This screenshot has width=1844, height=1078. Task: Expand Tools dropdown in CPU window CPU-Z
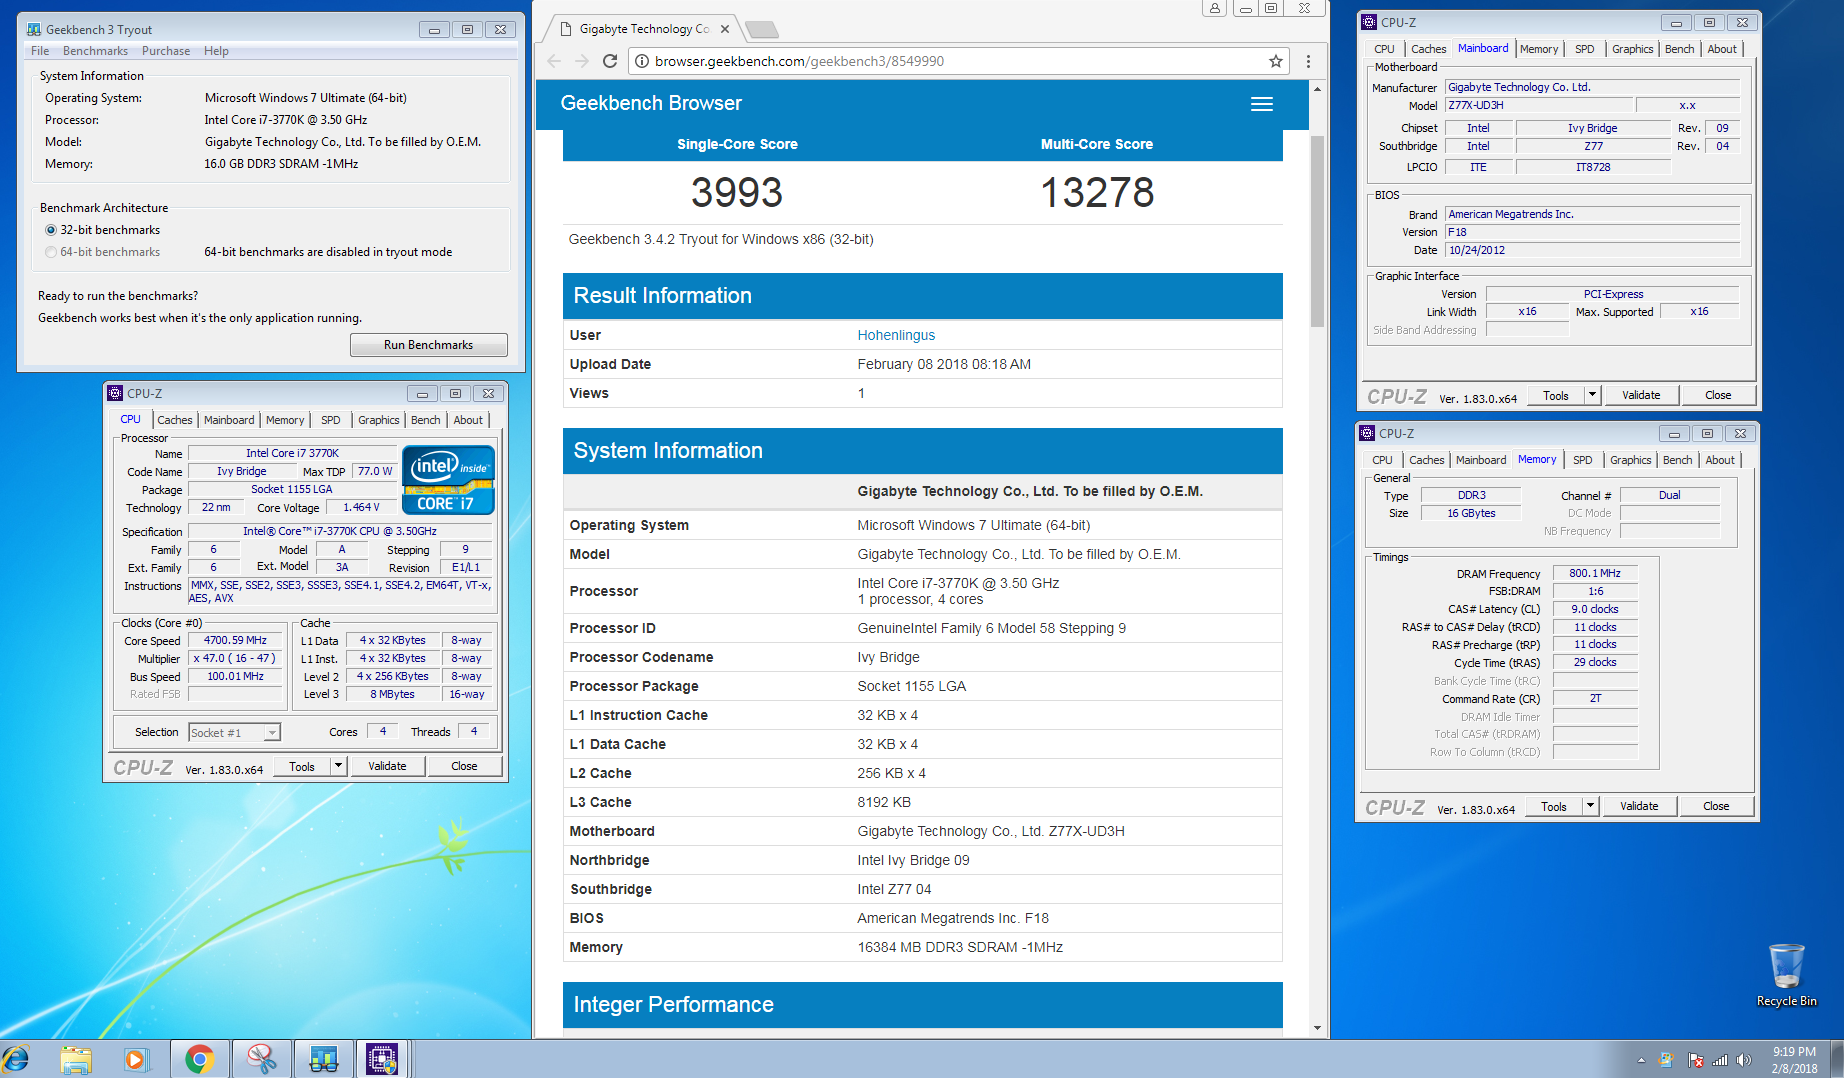(339, 766)
